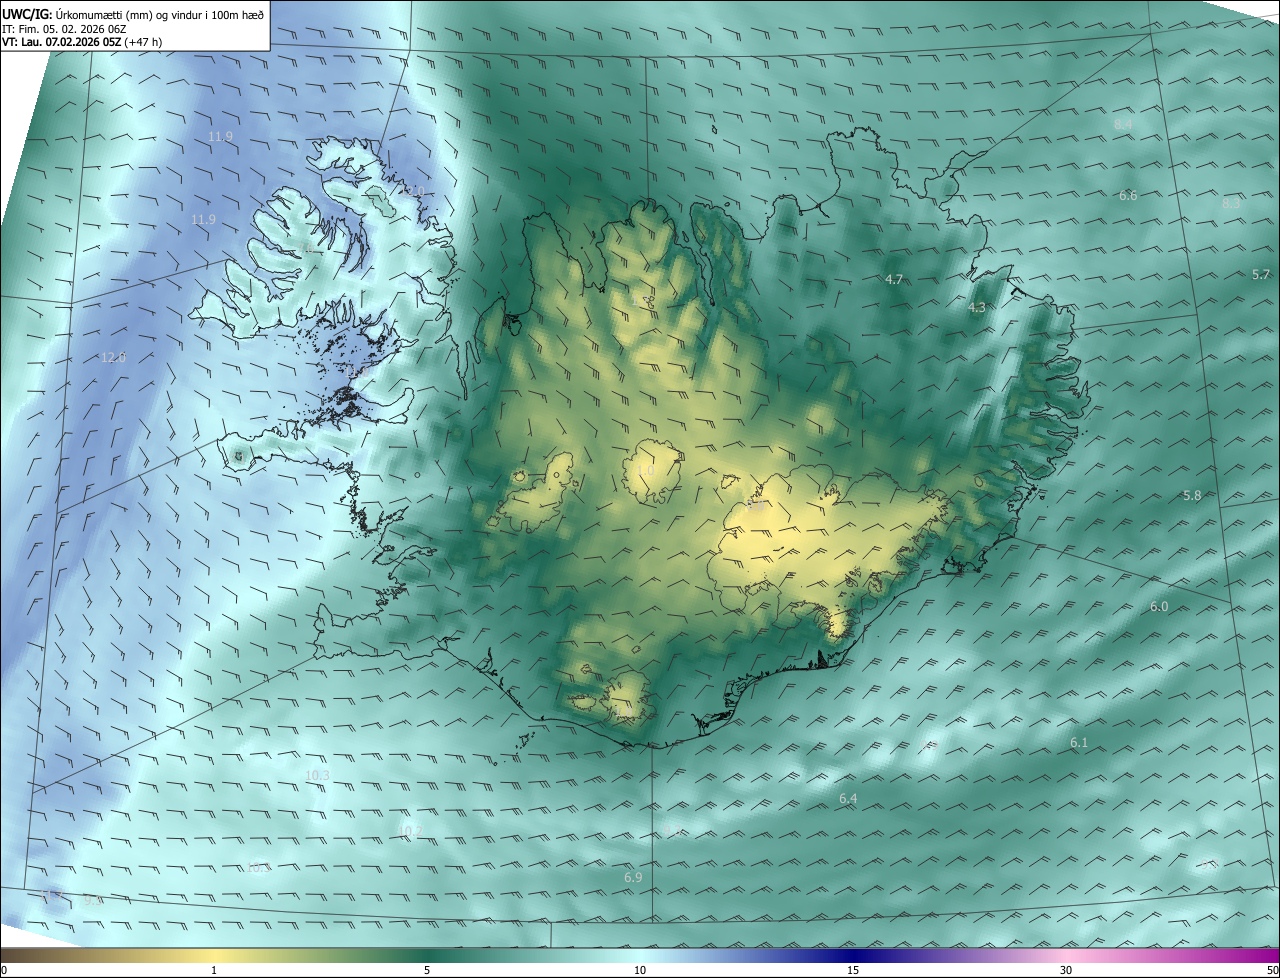Click the map title starting 'UWC/IG: Úrkomumætti'
This screenshot has width=1280, height=978.
pyautogui.click(x=133, y=14)
